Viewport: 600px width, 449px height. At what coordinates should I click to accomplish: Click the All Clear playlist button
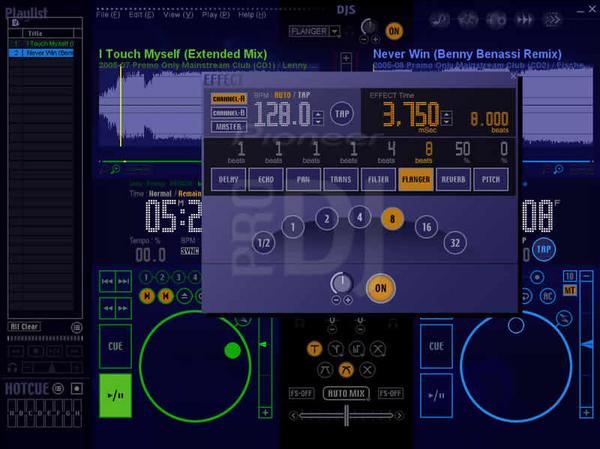24,327
